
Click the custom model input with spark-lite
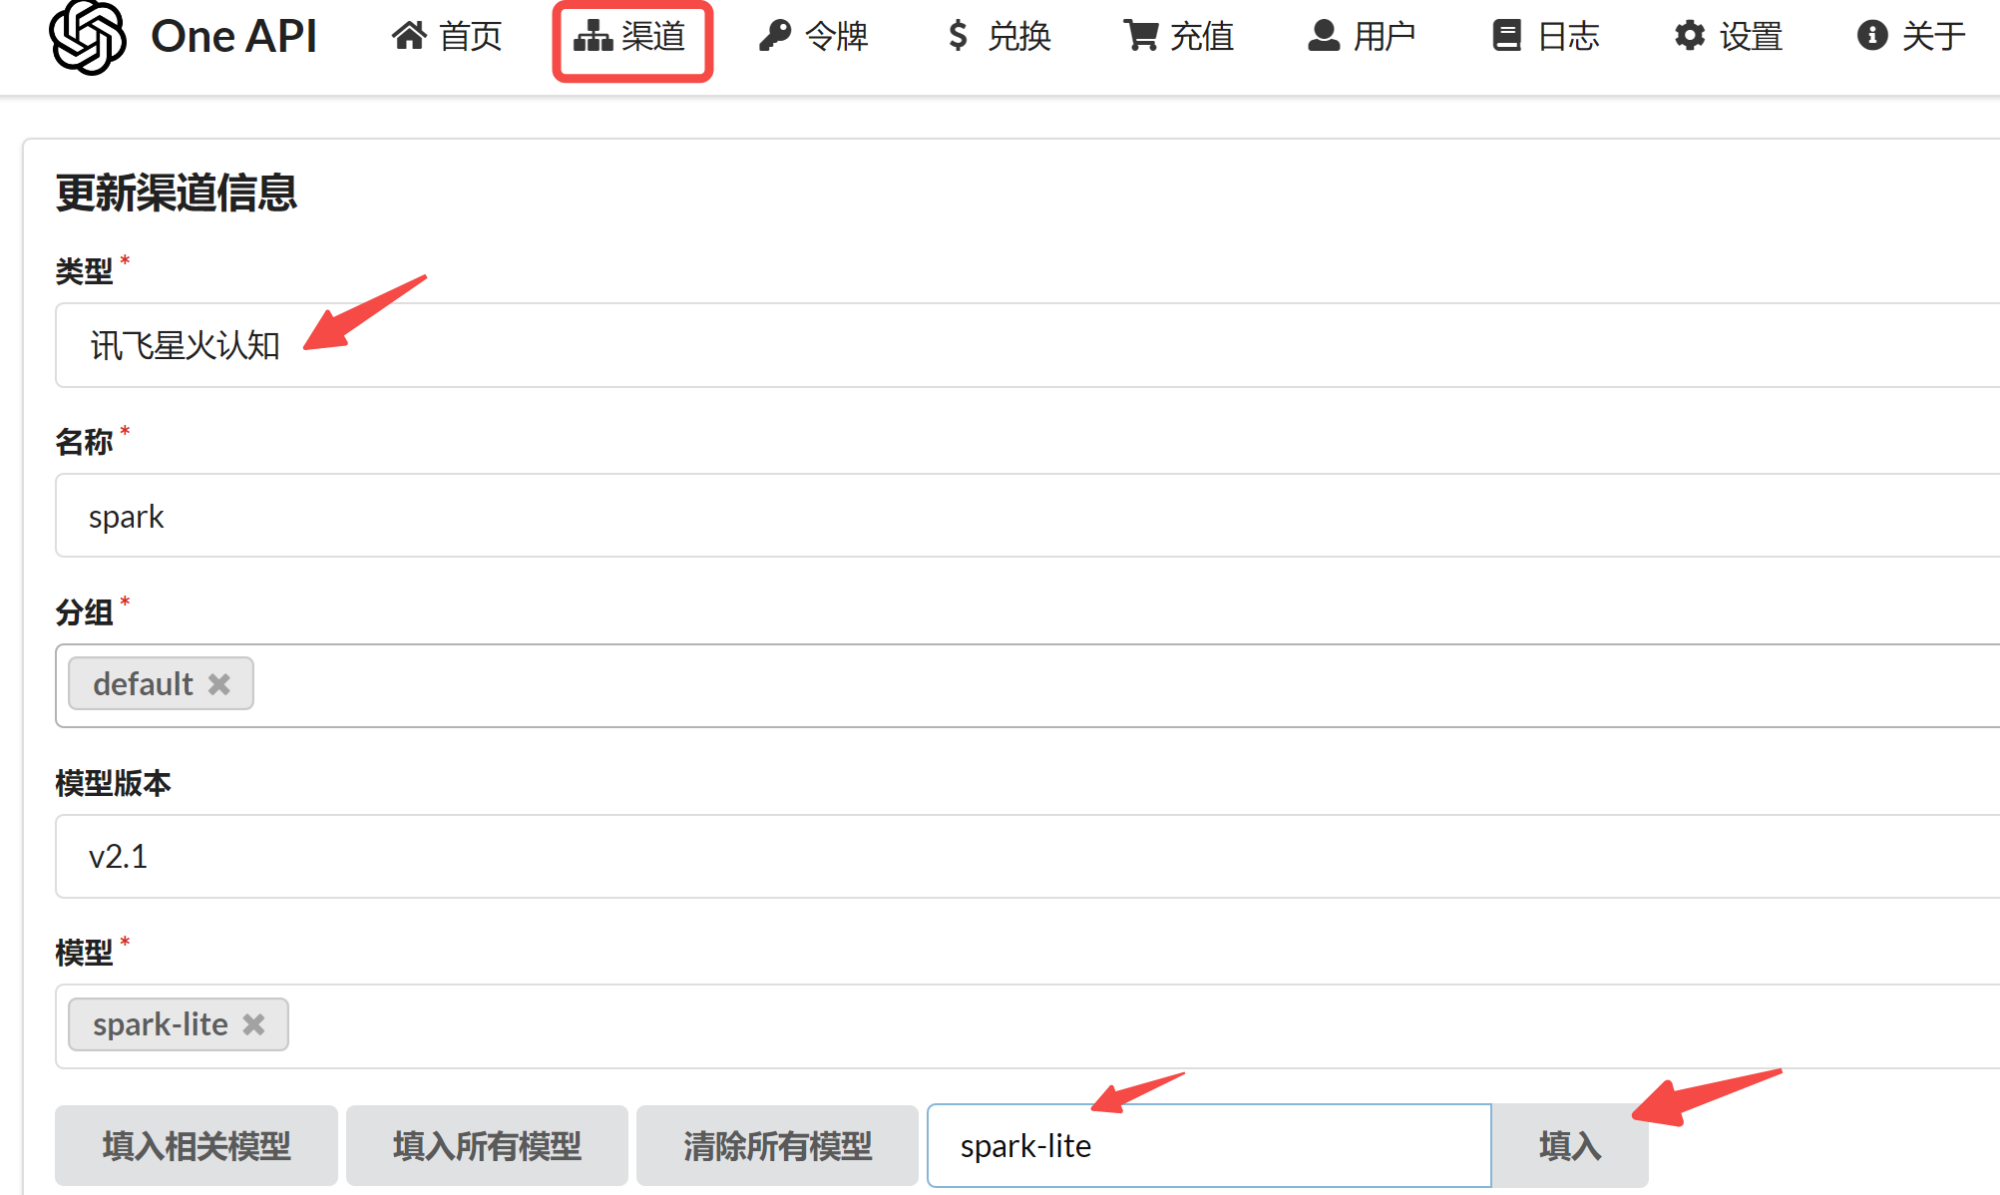[1209, 1146]
